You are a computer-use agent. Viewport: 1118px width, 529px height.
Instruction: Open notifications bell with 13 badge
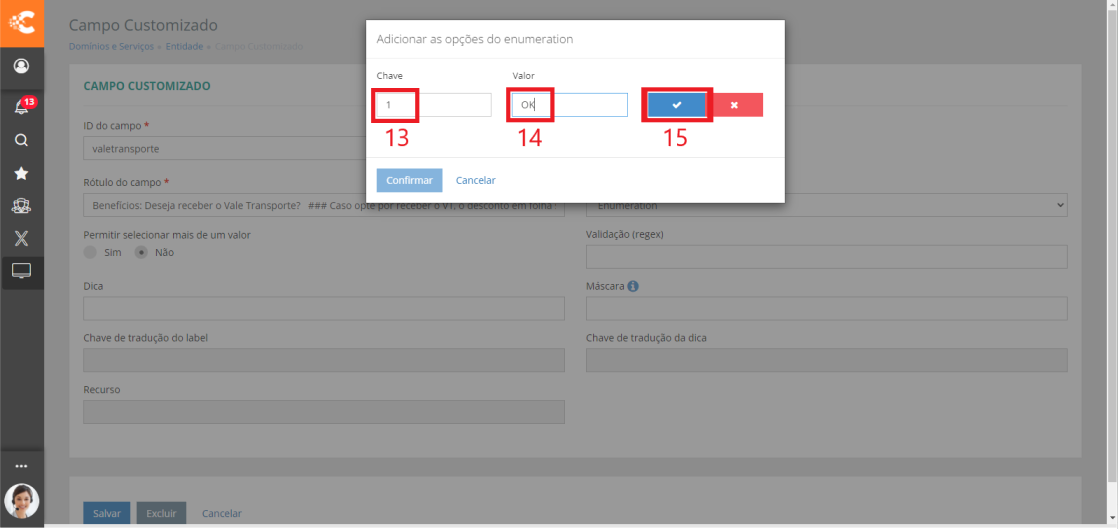coord(21,108)
